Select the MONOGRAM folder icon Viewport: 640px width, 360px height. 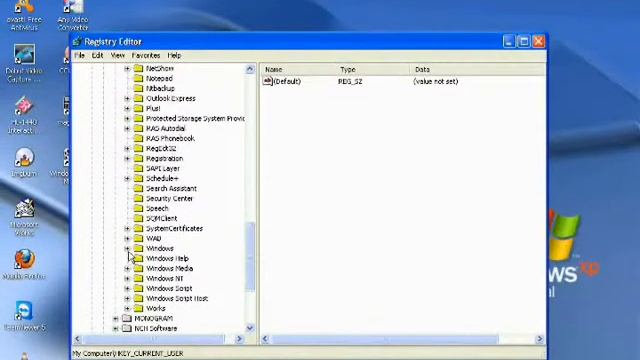tap(127, 318)
